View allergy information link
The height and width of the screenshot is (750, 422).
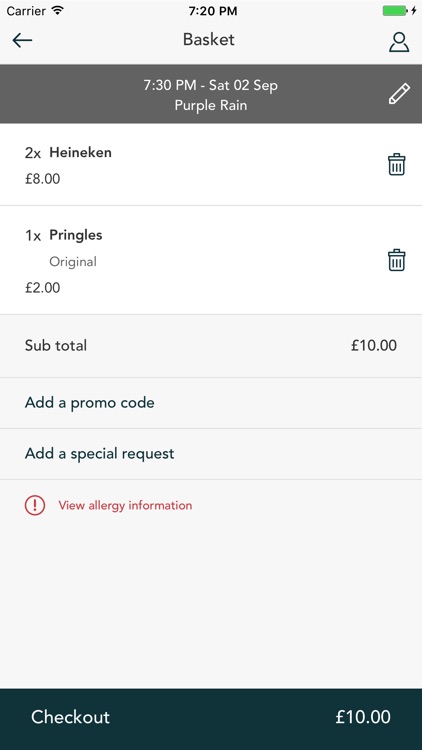pyautogui.click(x=125, y=506)
